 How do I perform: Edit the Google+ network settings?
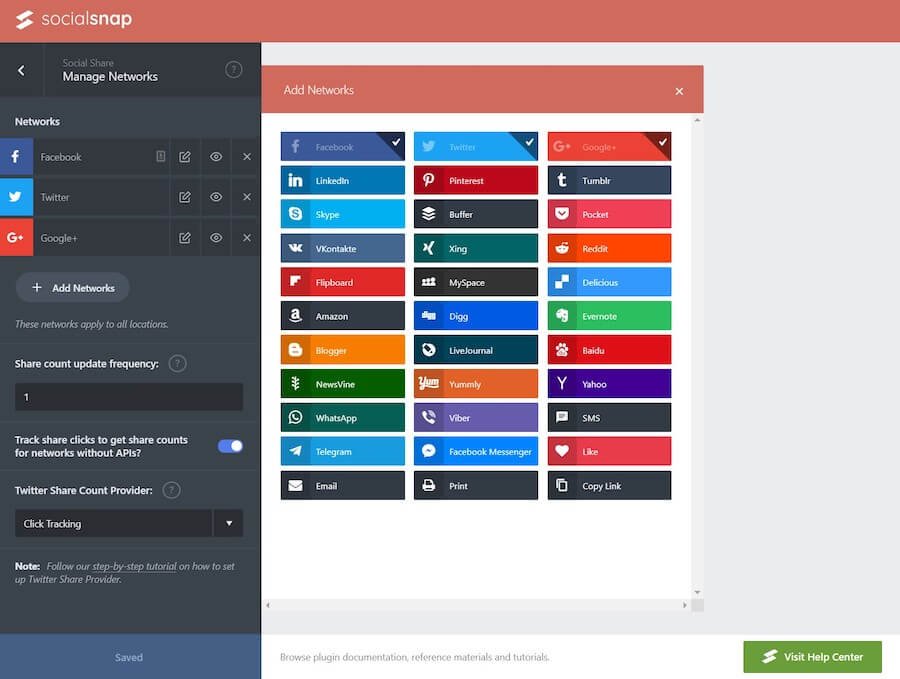click(185, 238)
